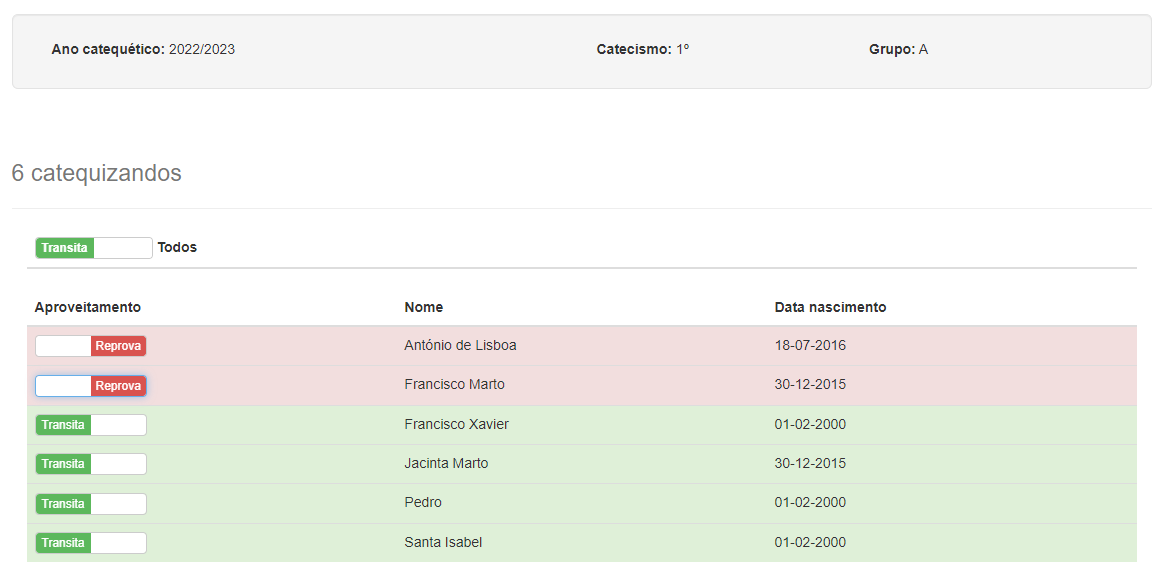This screenshot has height=575, width=1167.
Task: Click the Nome column header
Action: pos(424,307)
